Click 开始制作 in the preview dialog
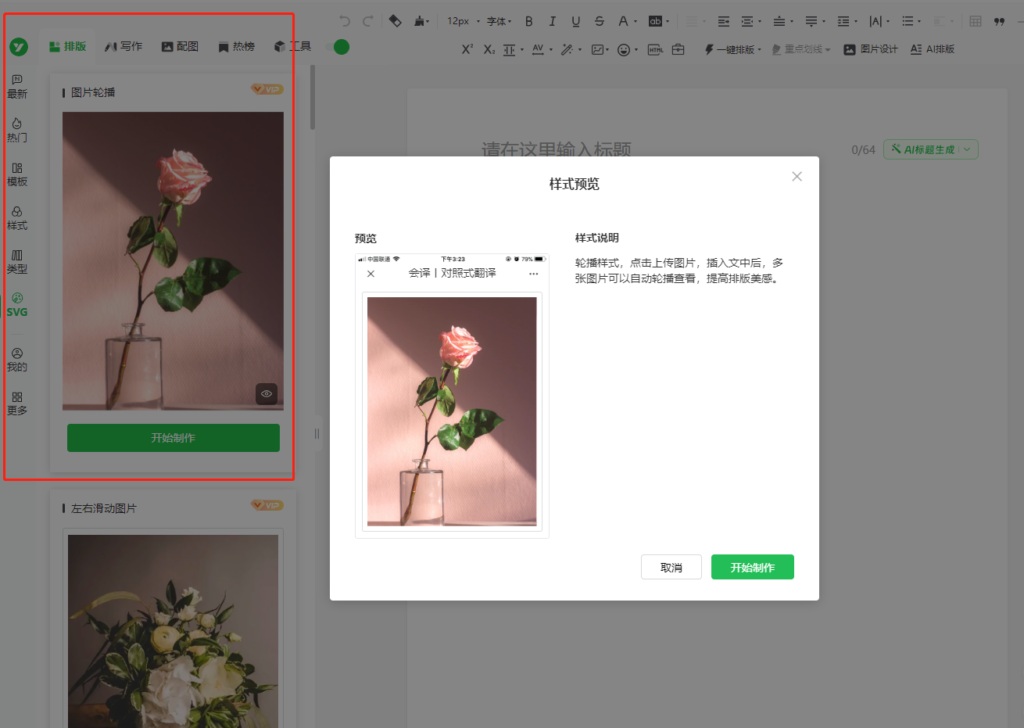The height and width of the screenshot is (728, 1024). click(x=752, y=567)
